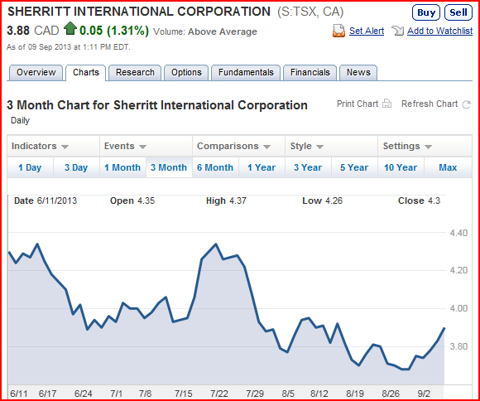This screenshot has width=480, height=401.
Task: Click the Buy button
Action: pyautogui.click(x=426, y=13)
